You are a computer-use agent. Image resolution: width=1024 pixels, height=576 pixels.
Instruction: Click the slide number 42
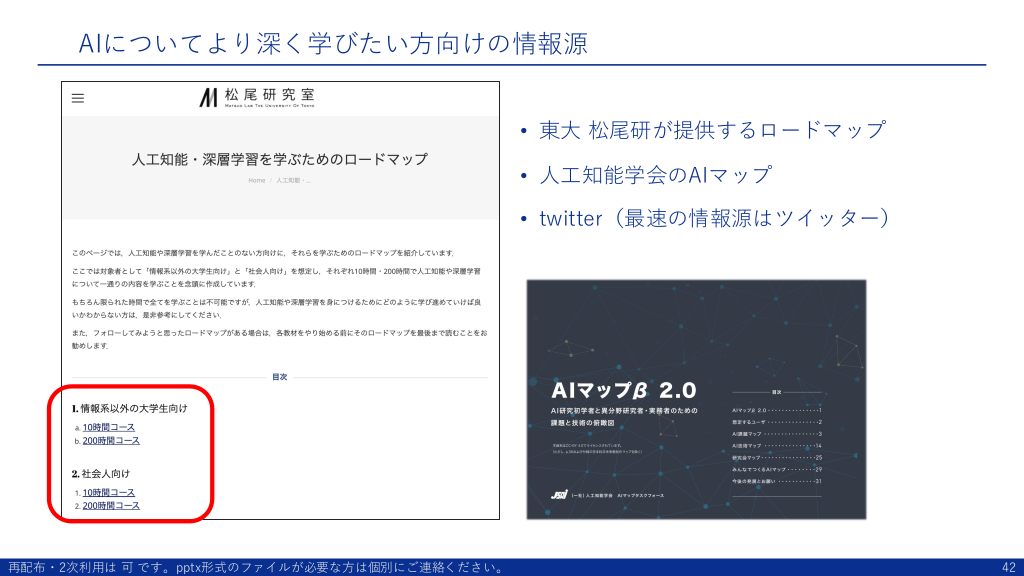[1008, 567]
